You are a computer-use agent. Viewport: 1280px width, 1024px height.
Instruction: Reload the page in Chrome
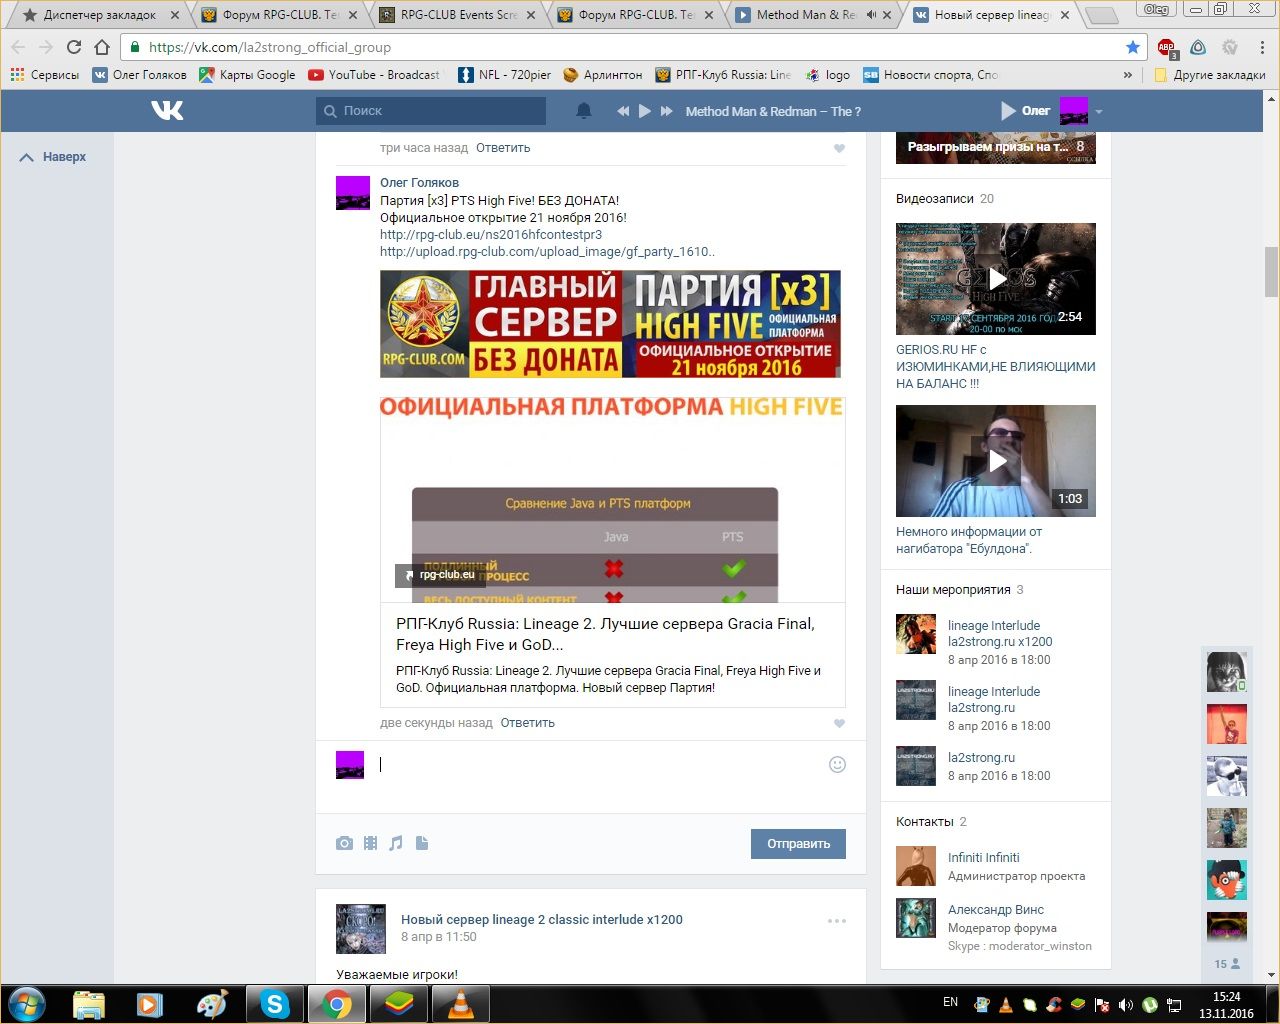point(73,47)
